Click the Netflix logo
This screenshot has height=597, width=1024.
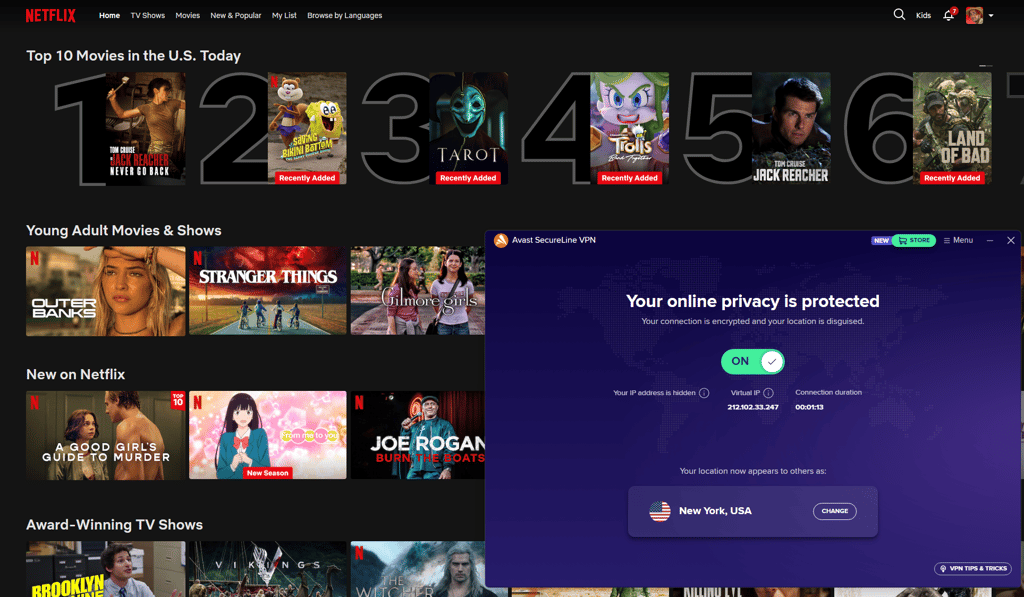click(x=50, y=15)
